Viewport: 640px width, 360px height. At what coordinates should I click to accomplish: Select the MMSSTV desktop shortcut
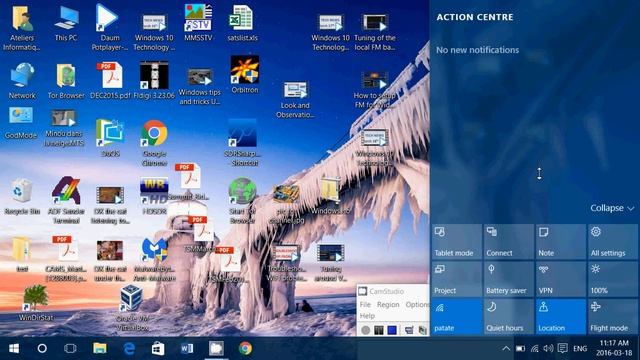198,23
